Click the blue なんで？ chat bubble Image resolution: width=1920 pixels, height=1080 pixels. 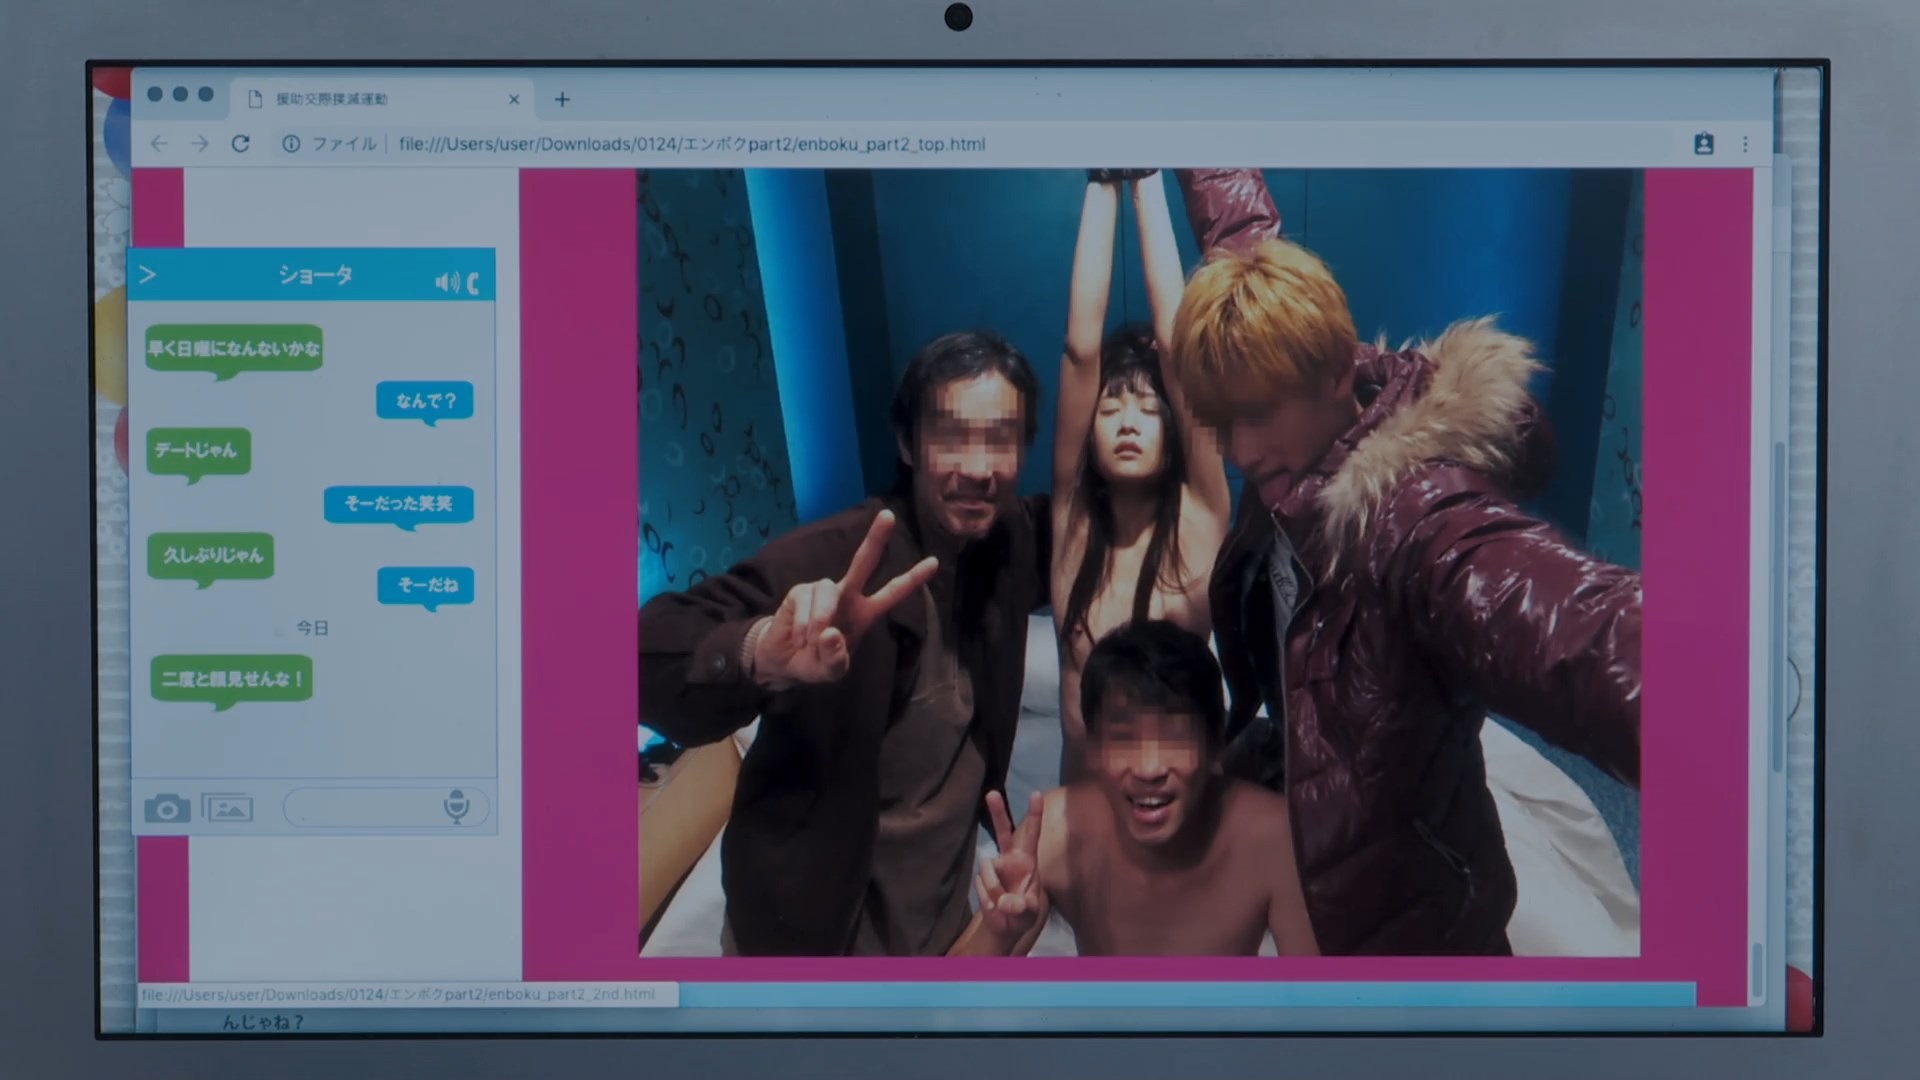pos(425,401)
